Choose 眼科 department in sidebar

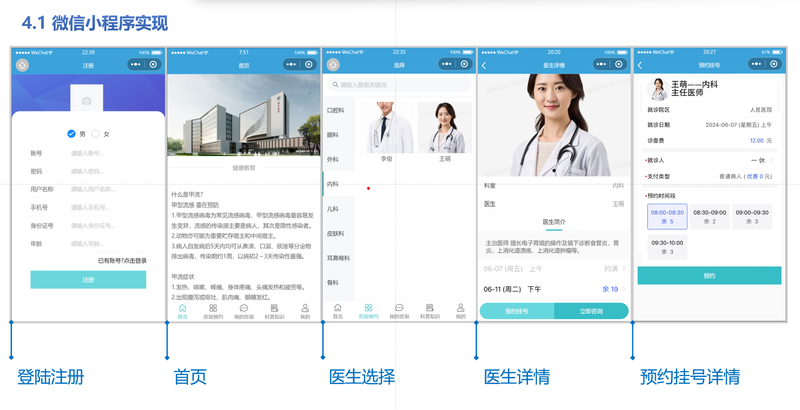point(339,135)
